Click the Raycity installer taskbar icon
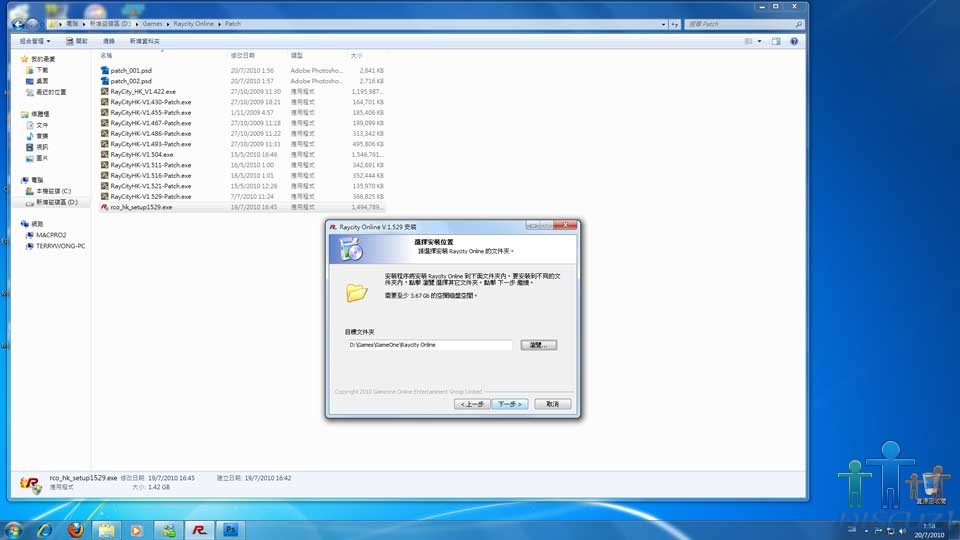Viewport: 960px width, 540px height. click(199, 530)
